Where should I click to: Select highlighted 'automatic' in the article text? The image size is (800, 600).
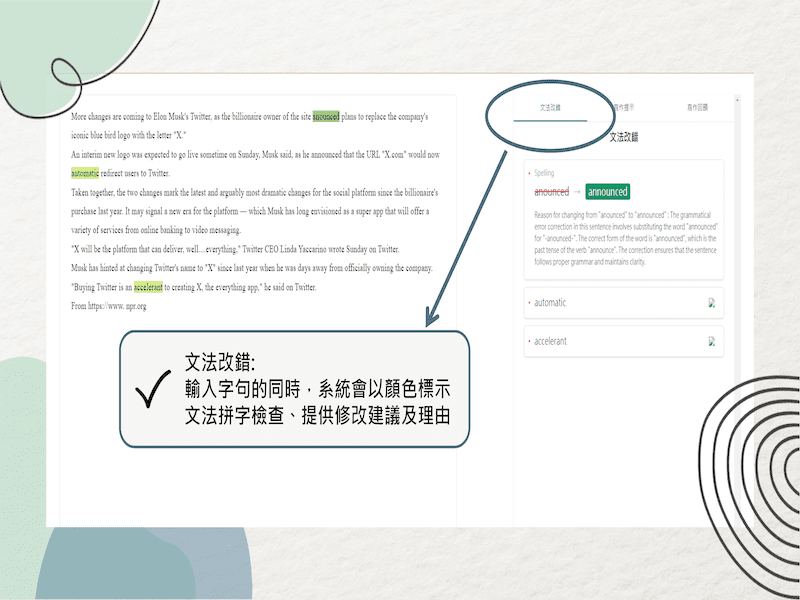85,173
